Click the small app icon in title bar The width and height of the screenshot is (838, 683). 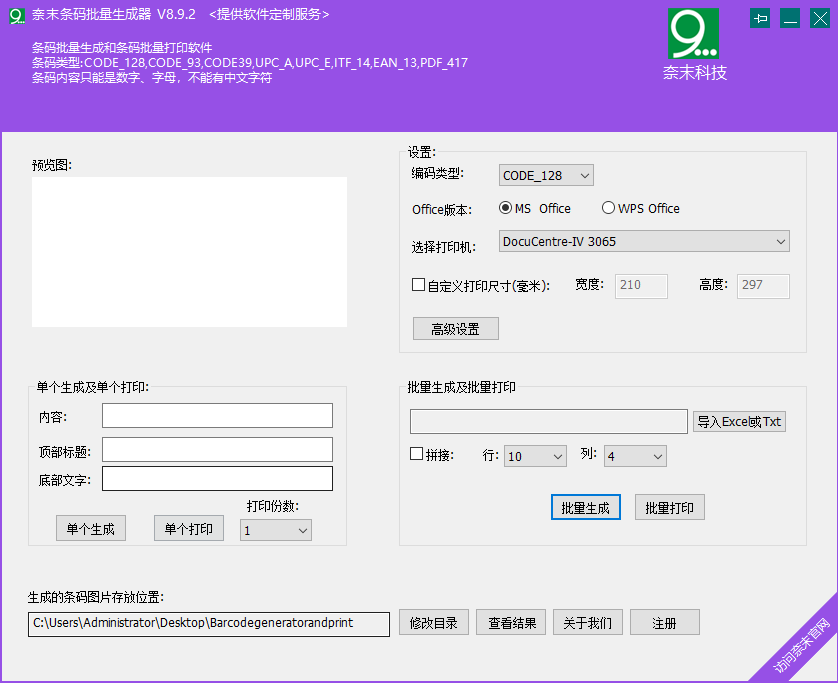(16, 15)
